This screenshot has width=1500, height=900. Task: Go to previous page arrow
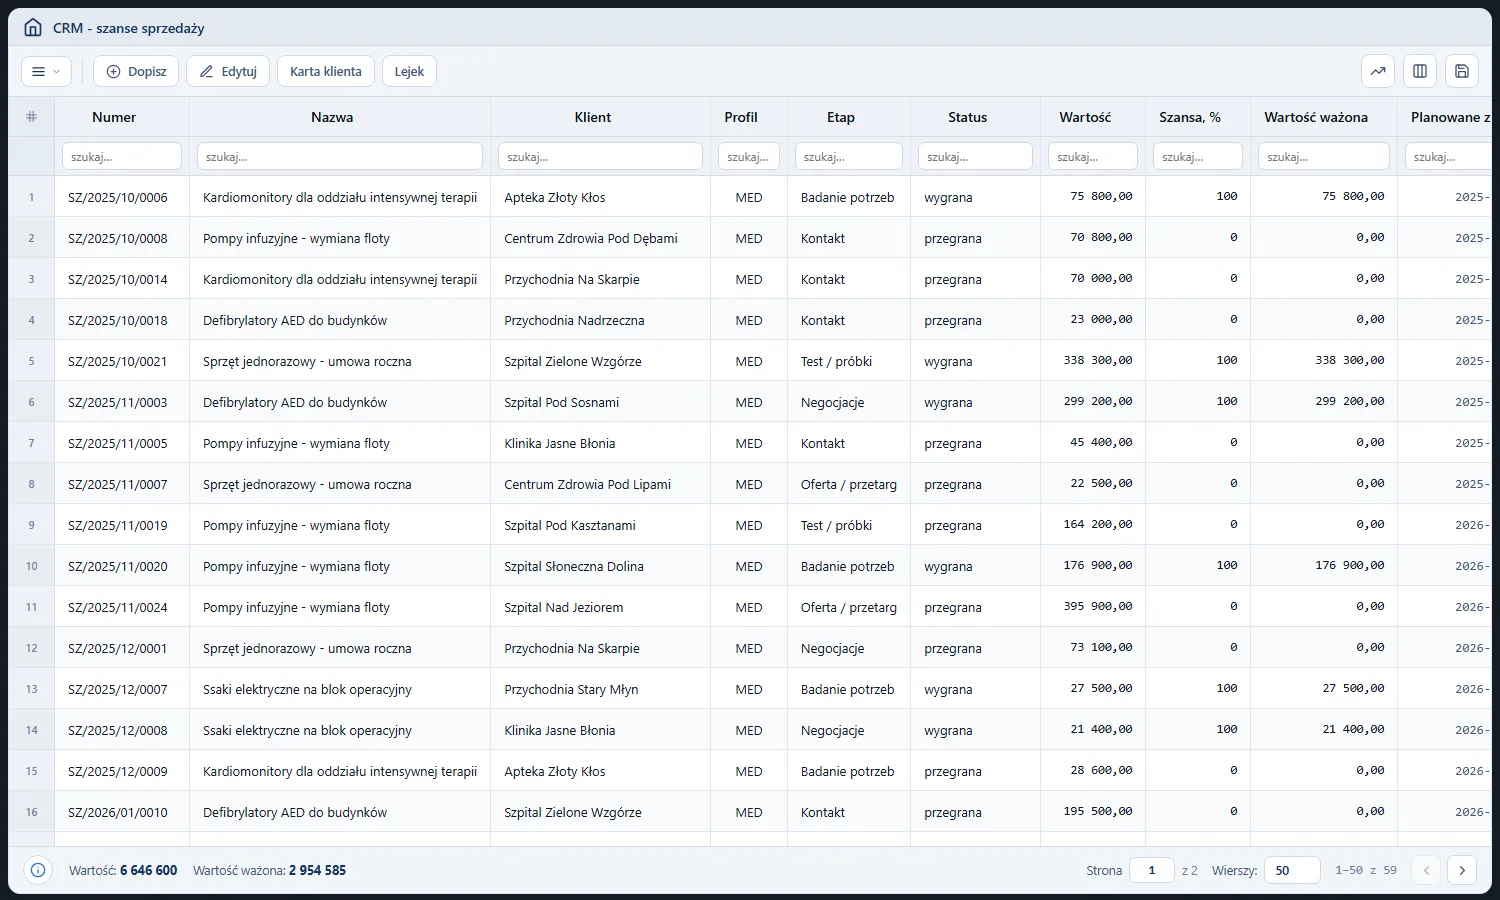pos(1427,870)
